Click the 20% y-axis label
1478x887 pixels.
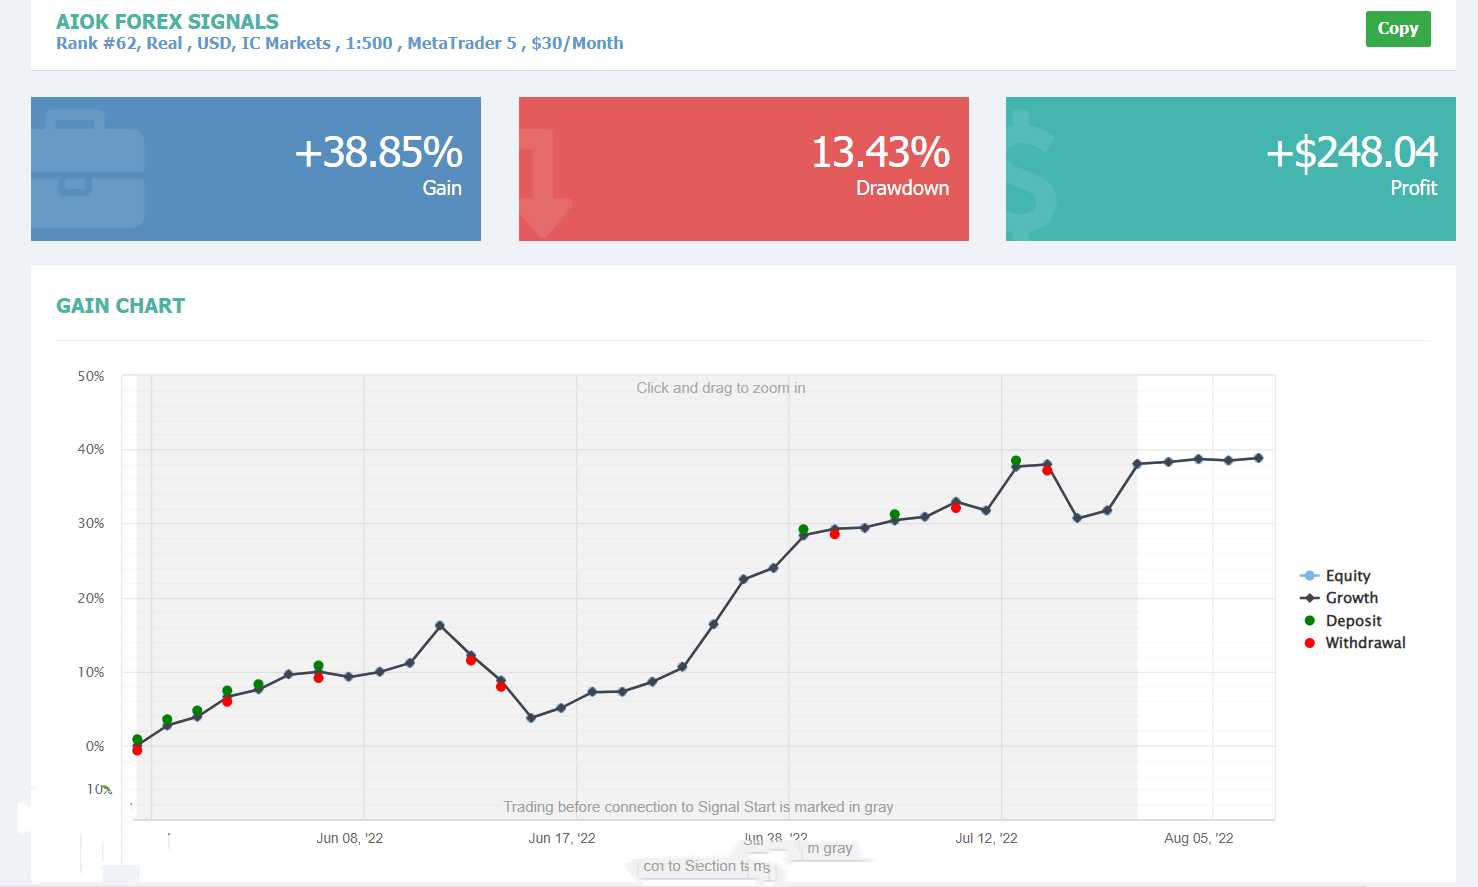[91, 598]
